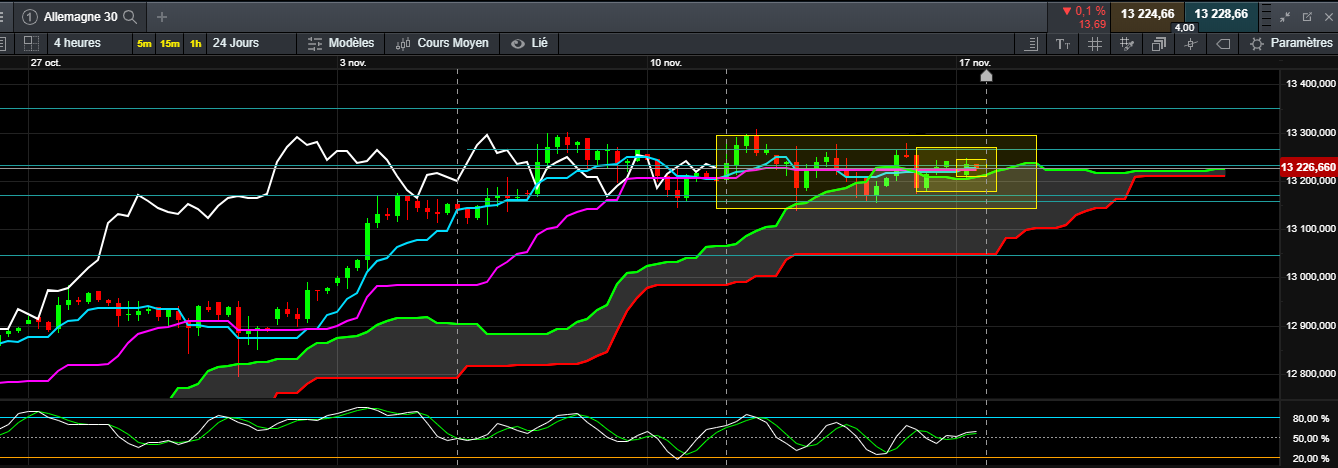Toggle the crosshair cursor tool
The image size is (1338, 468).
click(x=1190, y=44)
